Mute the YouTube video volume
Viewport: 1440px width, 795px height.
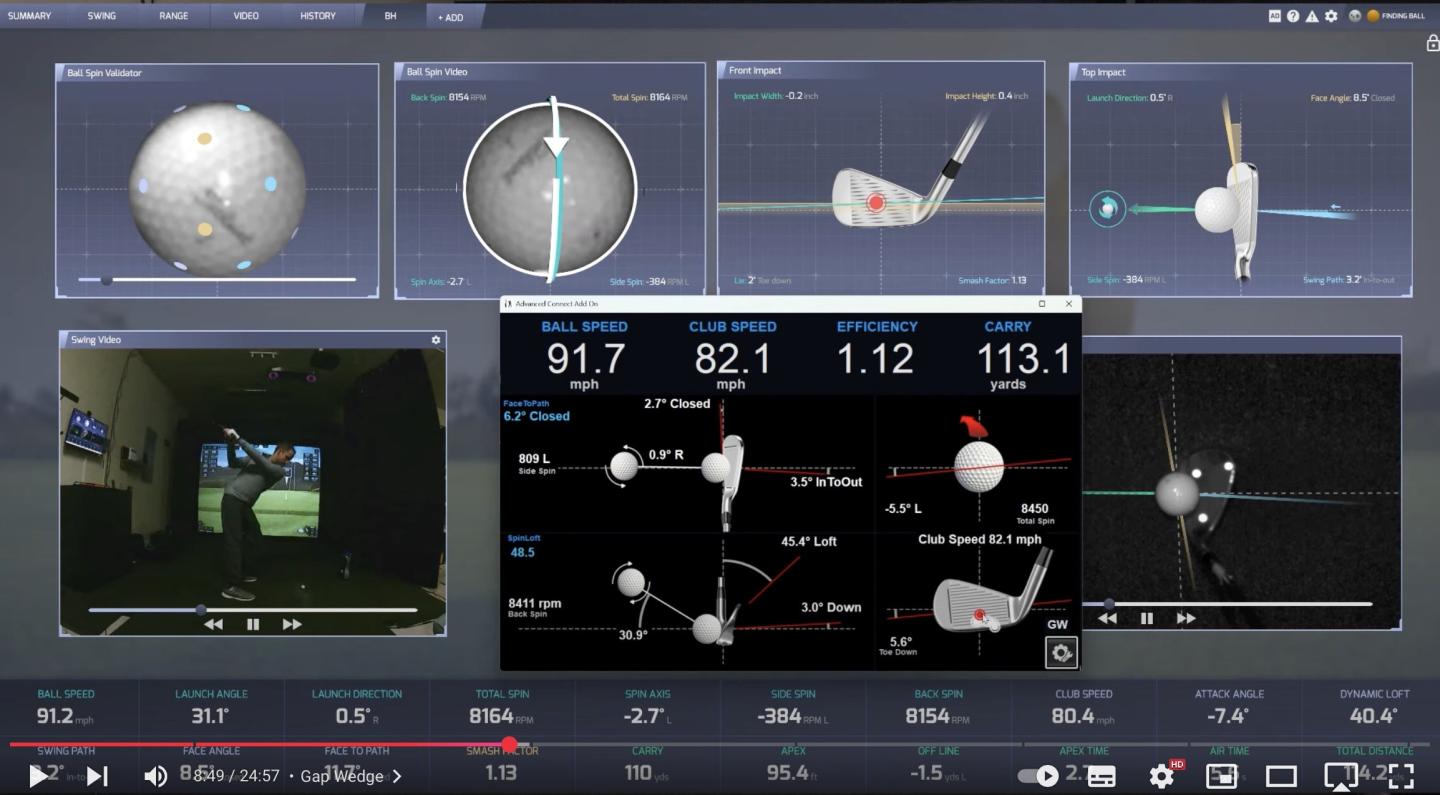coord(156,776)
